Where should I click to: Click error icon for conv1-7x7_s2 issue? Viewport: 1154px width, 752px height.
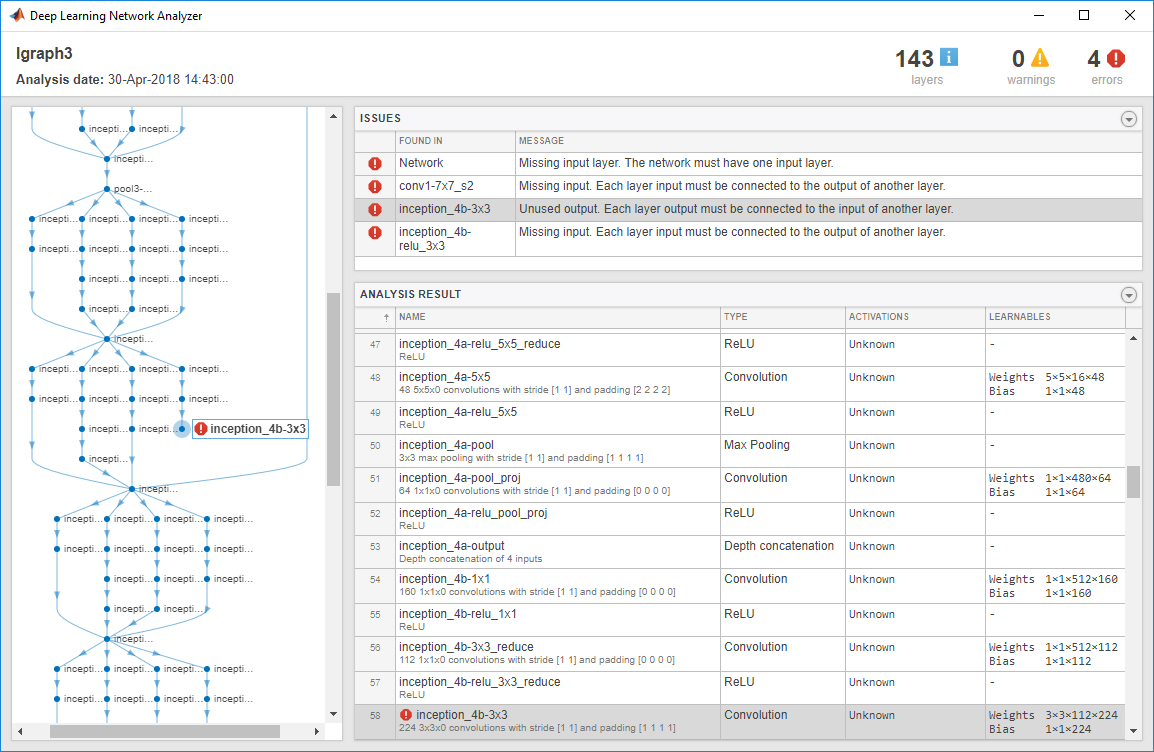click(x=375, y=186)
